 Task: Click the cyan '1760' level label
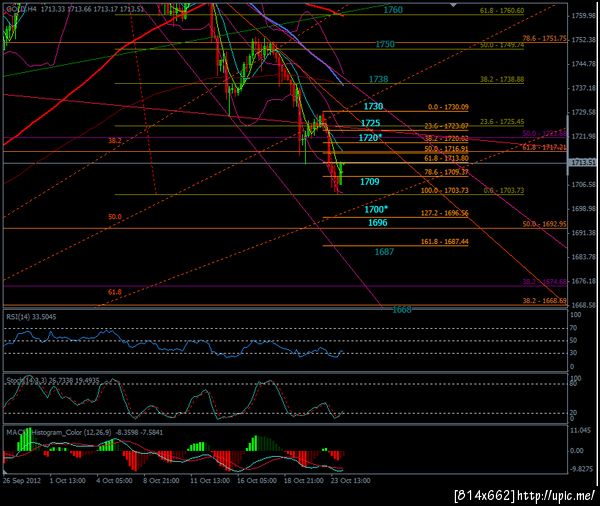click(393, 10)
